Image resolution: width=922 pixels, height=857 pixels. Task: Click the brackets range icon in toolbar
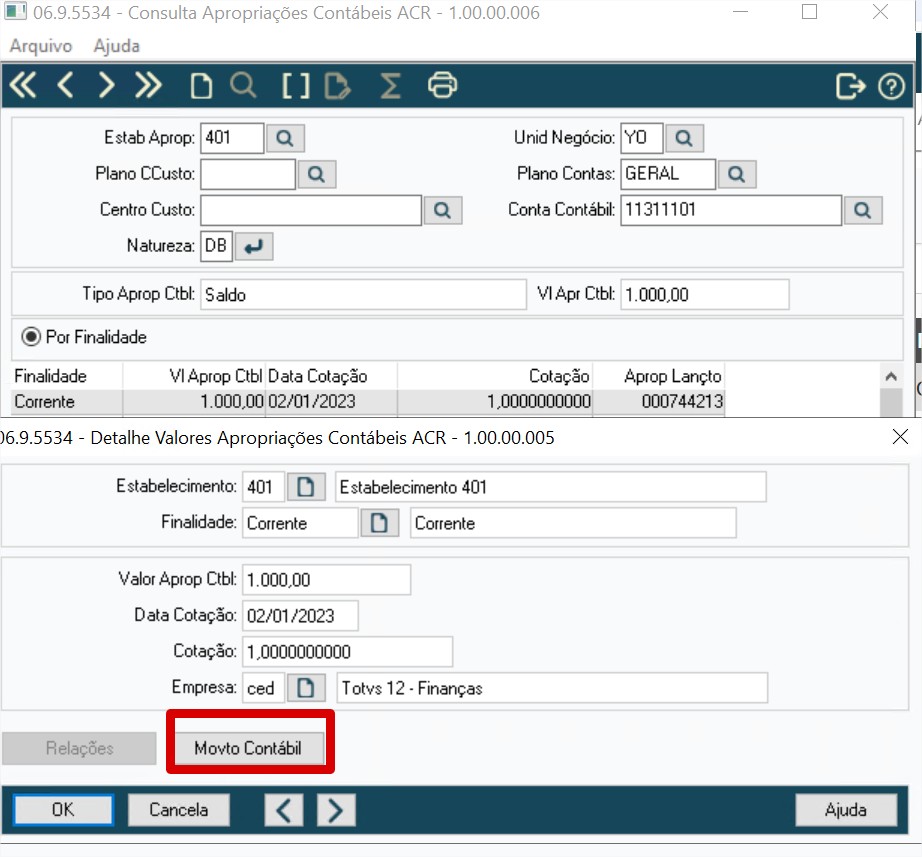(x=295, y=86)
